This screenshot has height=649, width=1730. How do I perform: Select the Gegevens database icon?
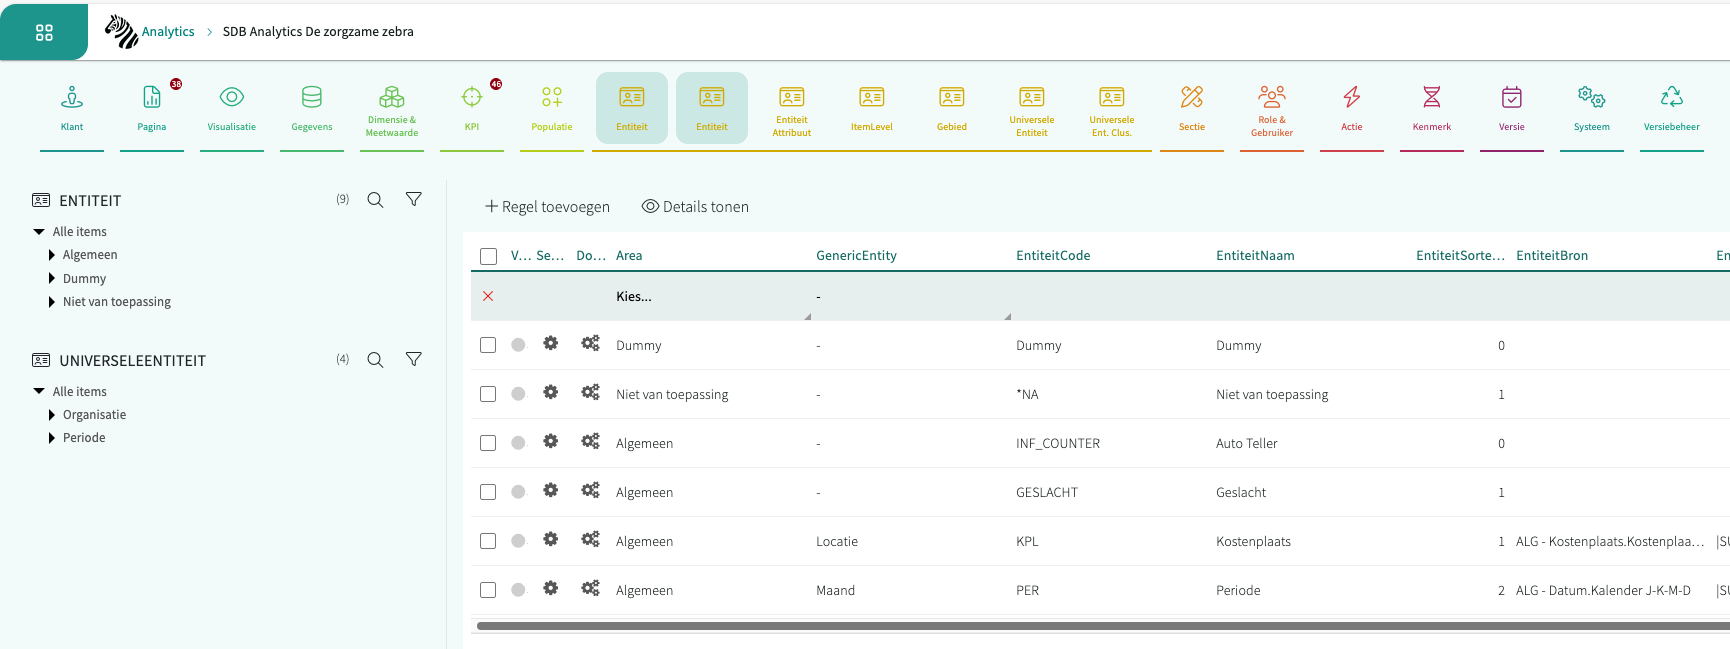311,98
